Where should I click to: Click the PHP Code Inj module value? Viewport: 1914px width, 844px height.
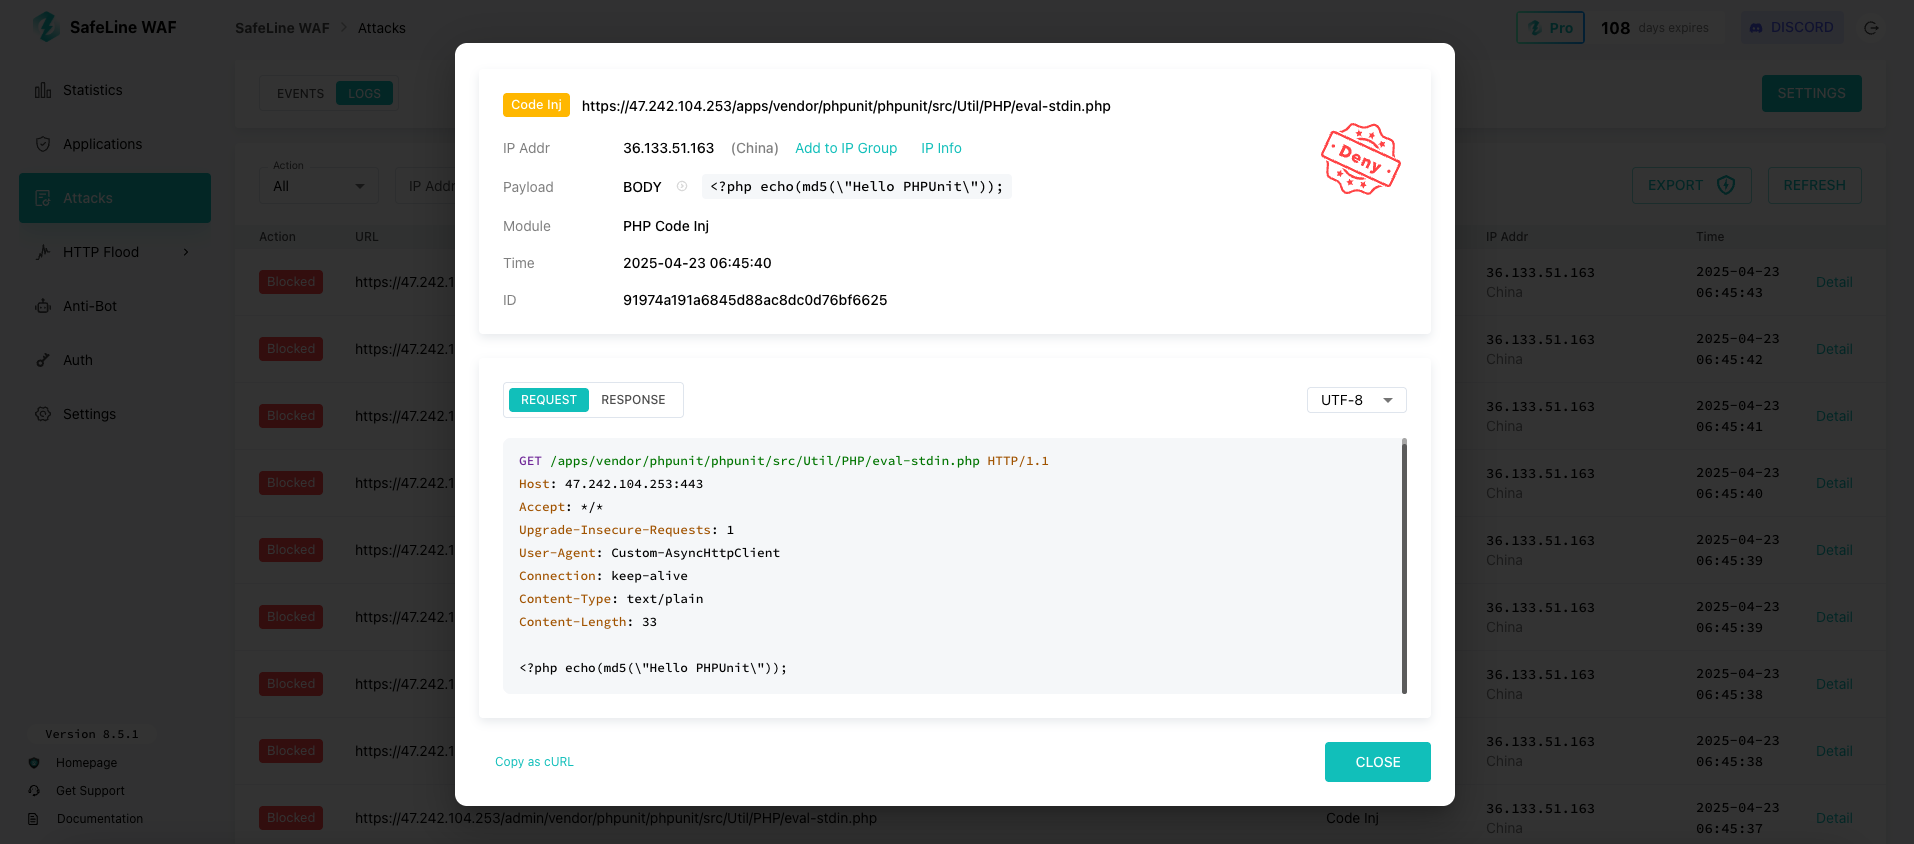(x=666, y=226)
